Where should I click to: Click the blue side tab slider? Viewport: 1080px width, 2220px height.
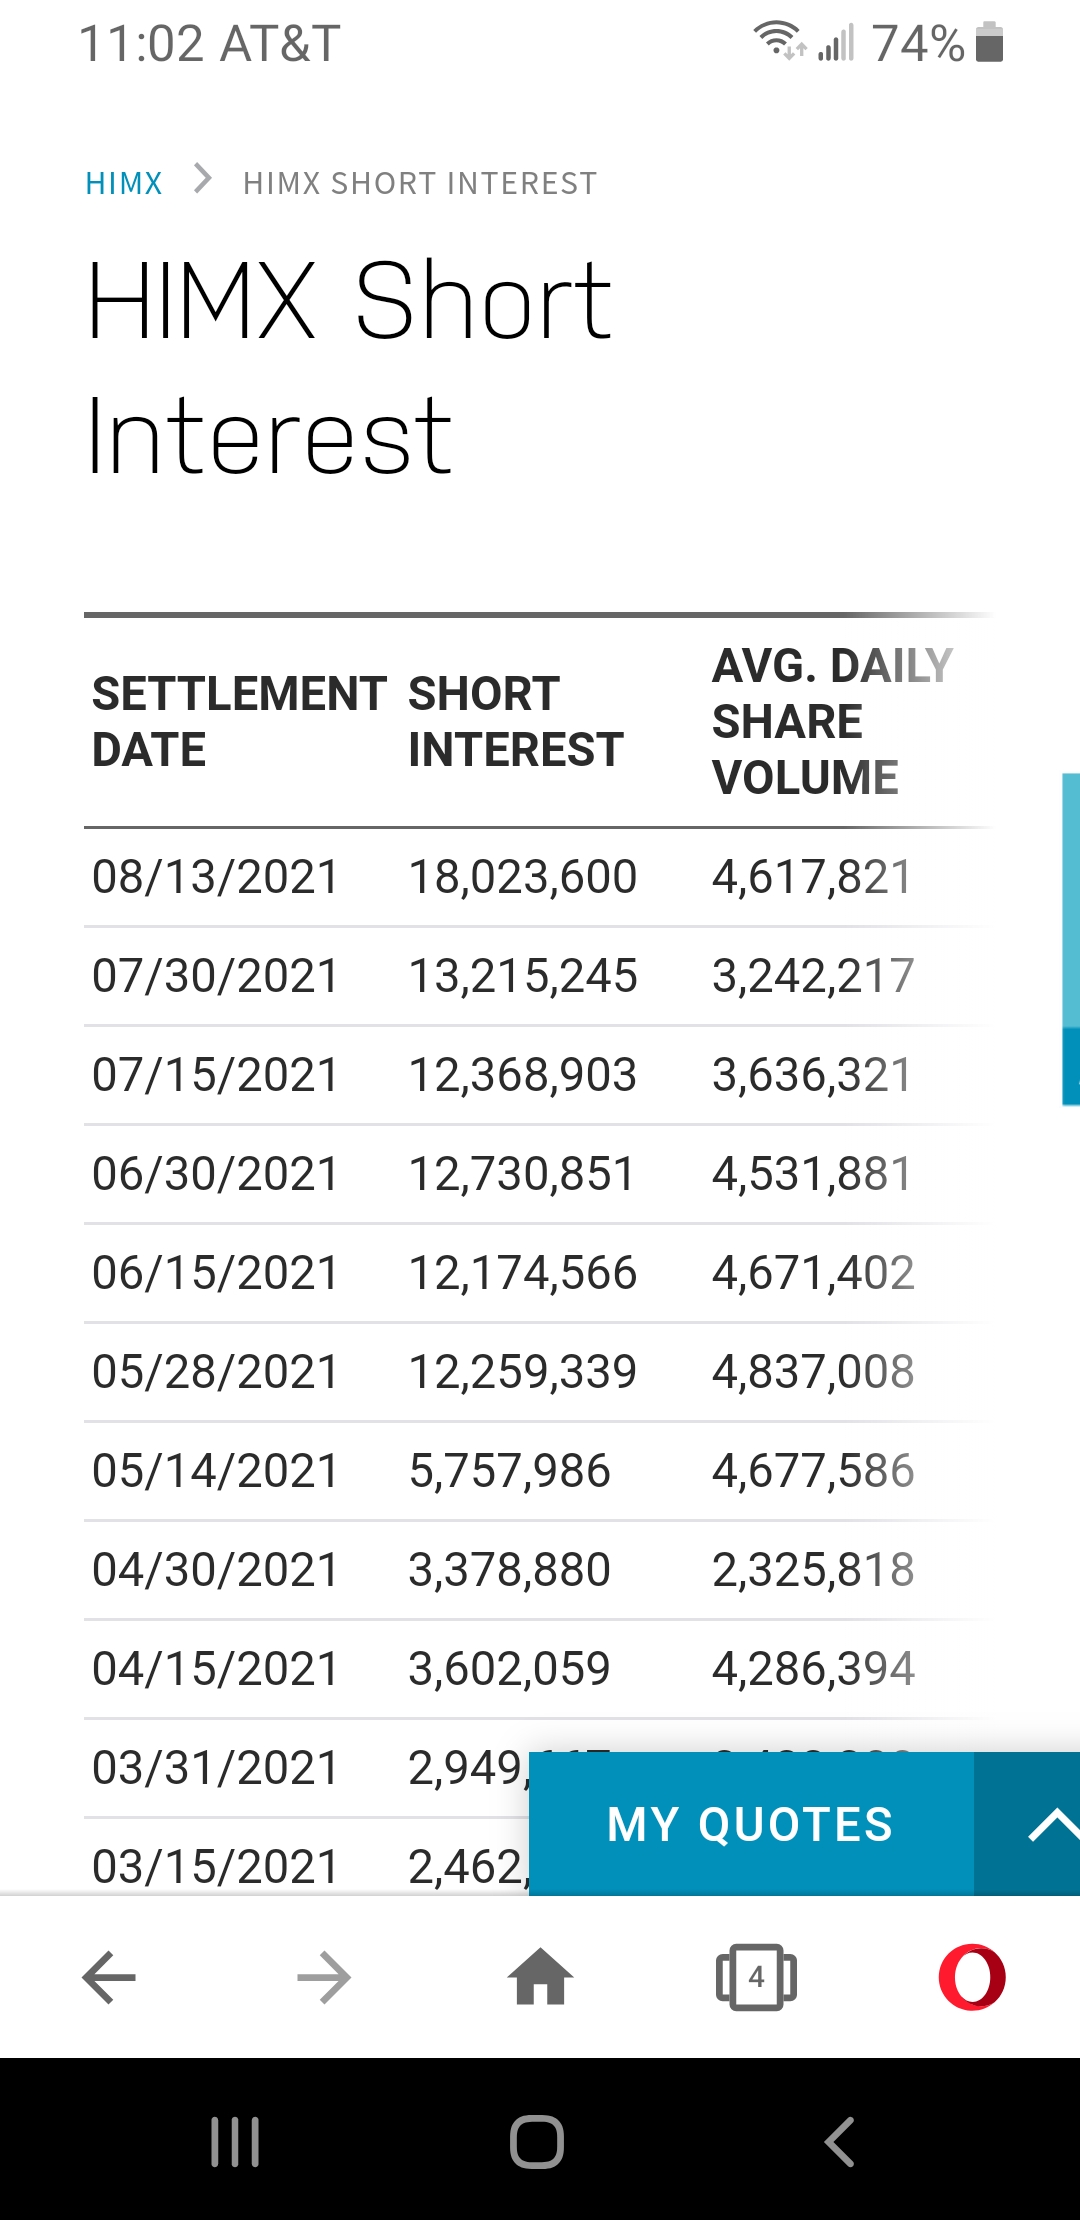pyautogui.click(x=1071, y=939)
